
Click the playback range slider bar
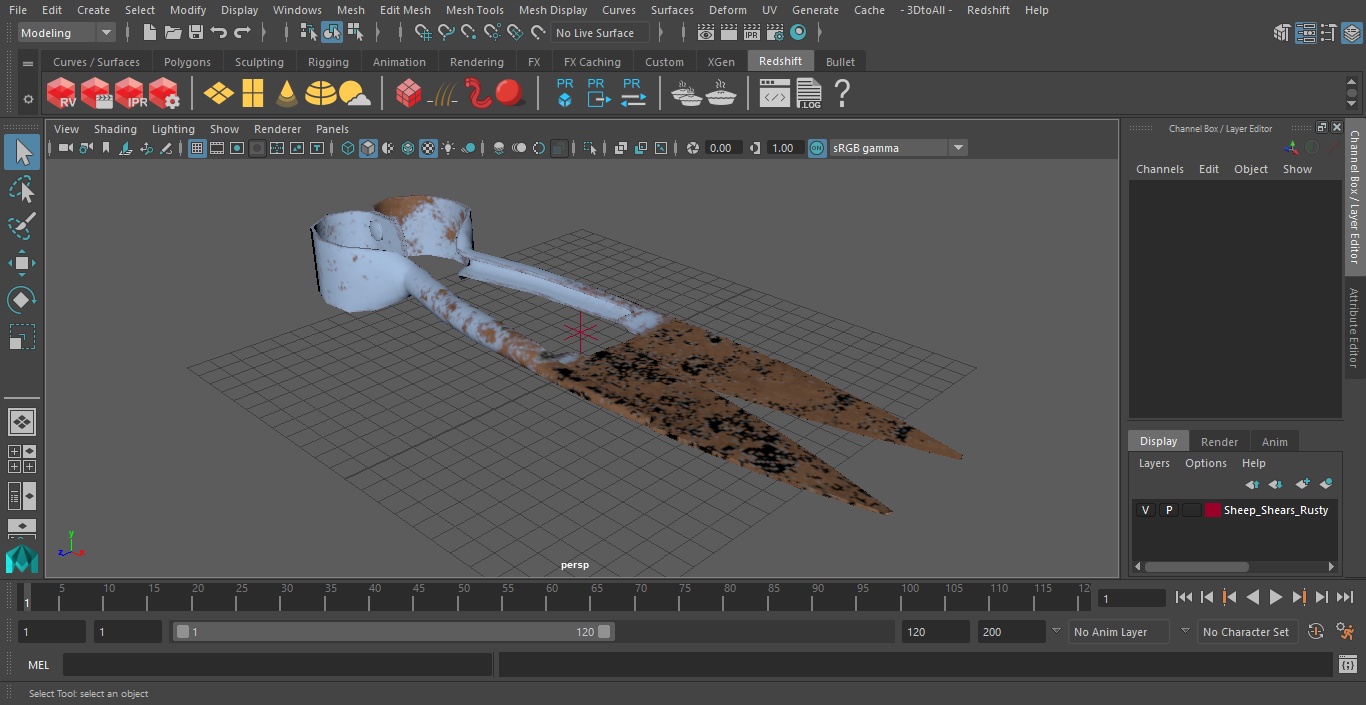click(393, 632)
